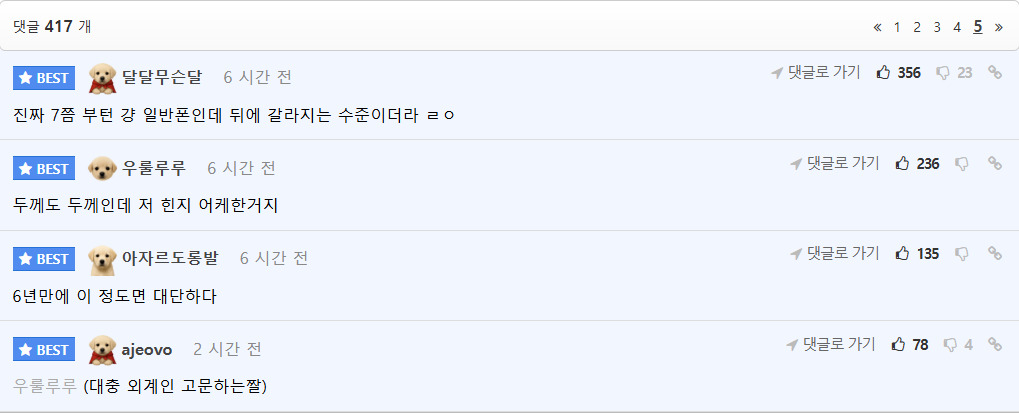Click link icon on 우룰루루's comment
Image resolution: width=1019 pixels, height=413 pixels.
point(994,164)
